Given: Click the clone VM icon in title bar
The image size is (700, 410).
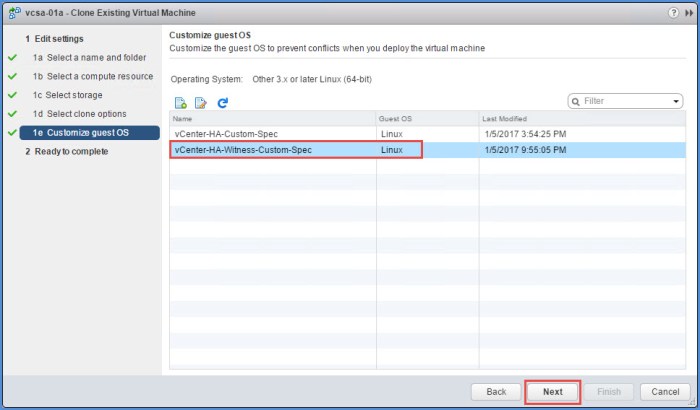Looking at the screenshot, I should tap(14, 13).
